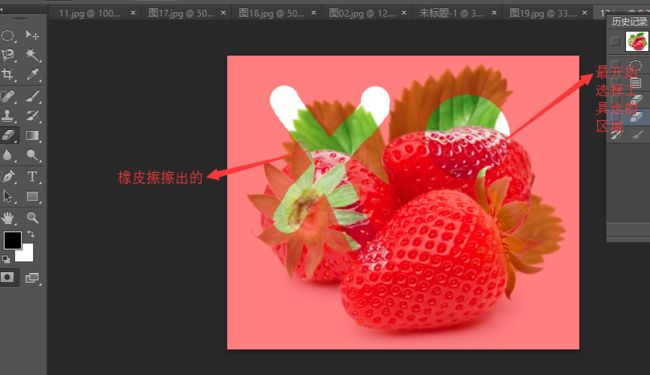
Task: Switch to the 图02.jpg document tab
Action: [x=362, y=13]
